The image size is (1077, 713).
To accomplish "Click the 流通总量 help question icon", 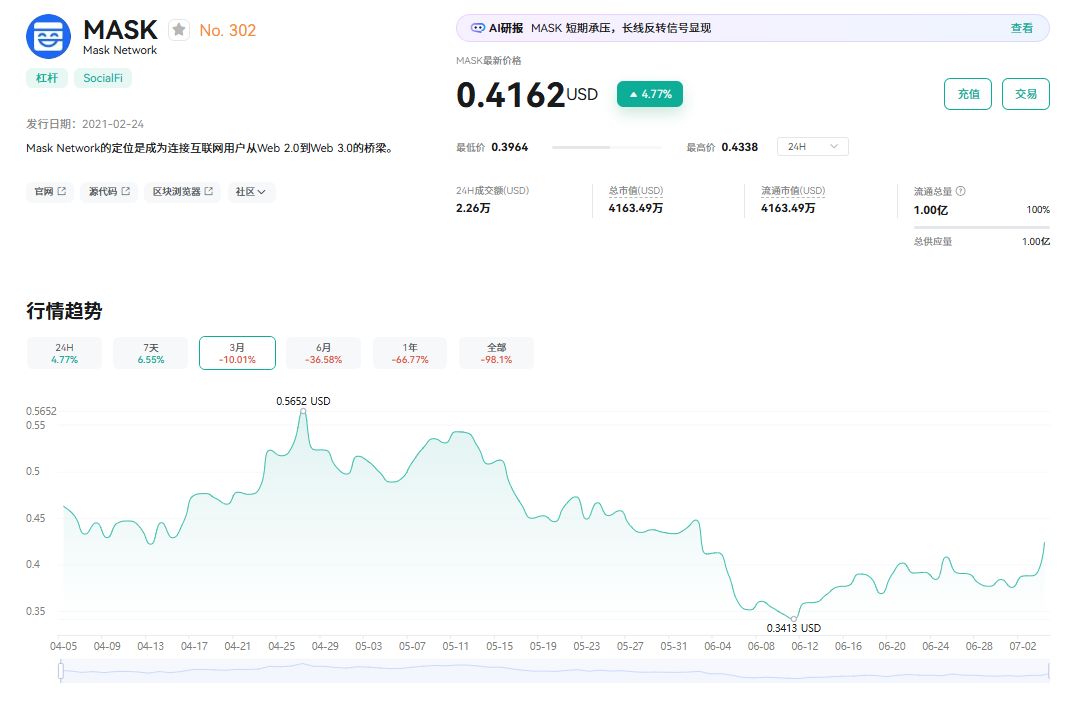I will (960, 191).
